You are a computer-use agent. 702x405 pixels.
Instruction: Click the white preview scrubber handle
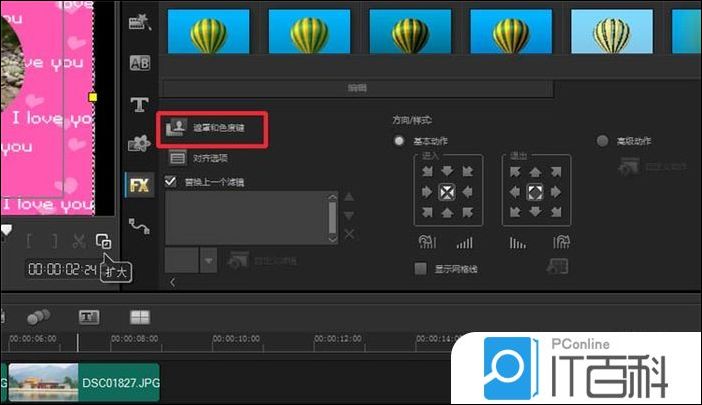[x=6, y=230]
